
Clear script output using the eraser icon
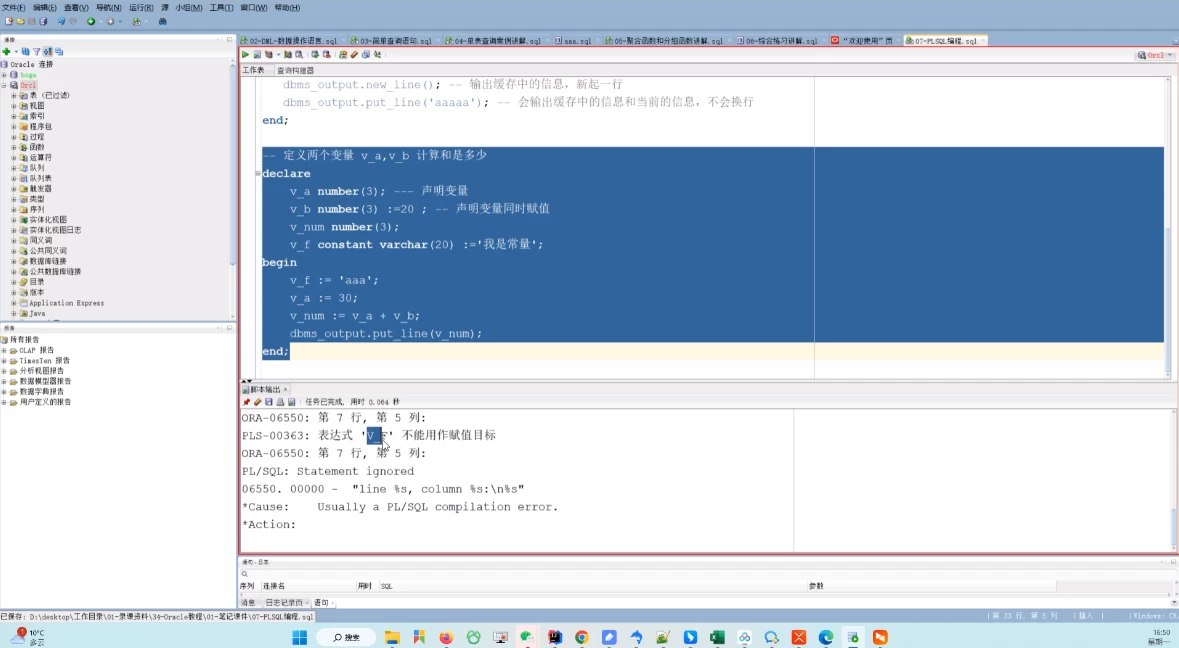click(x=257, y=402)
